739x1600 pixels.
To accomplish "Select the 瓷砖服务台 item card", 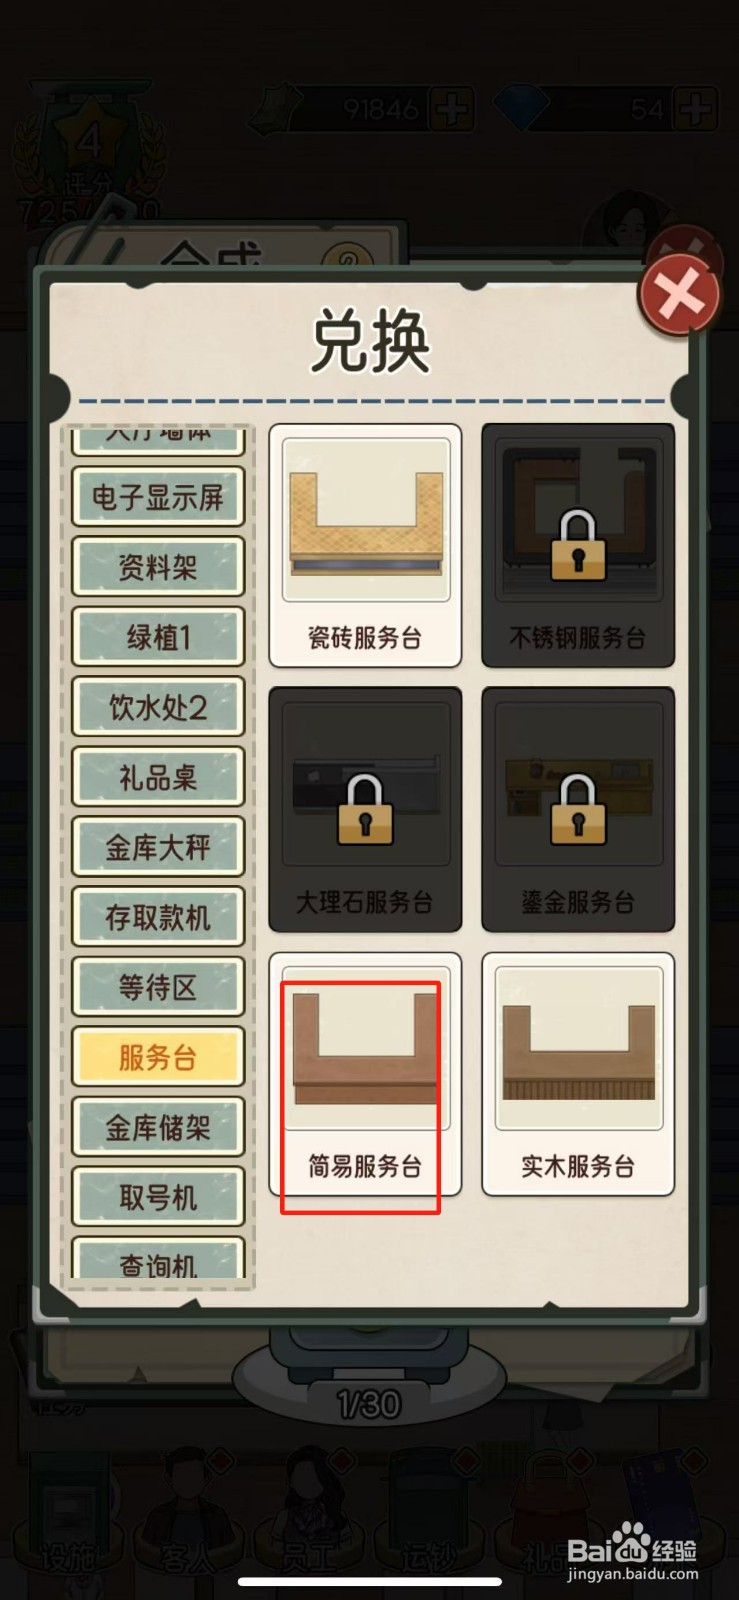I will click(x=365, y=545).
